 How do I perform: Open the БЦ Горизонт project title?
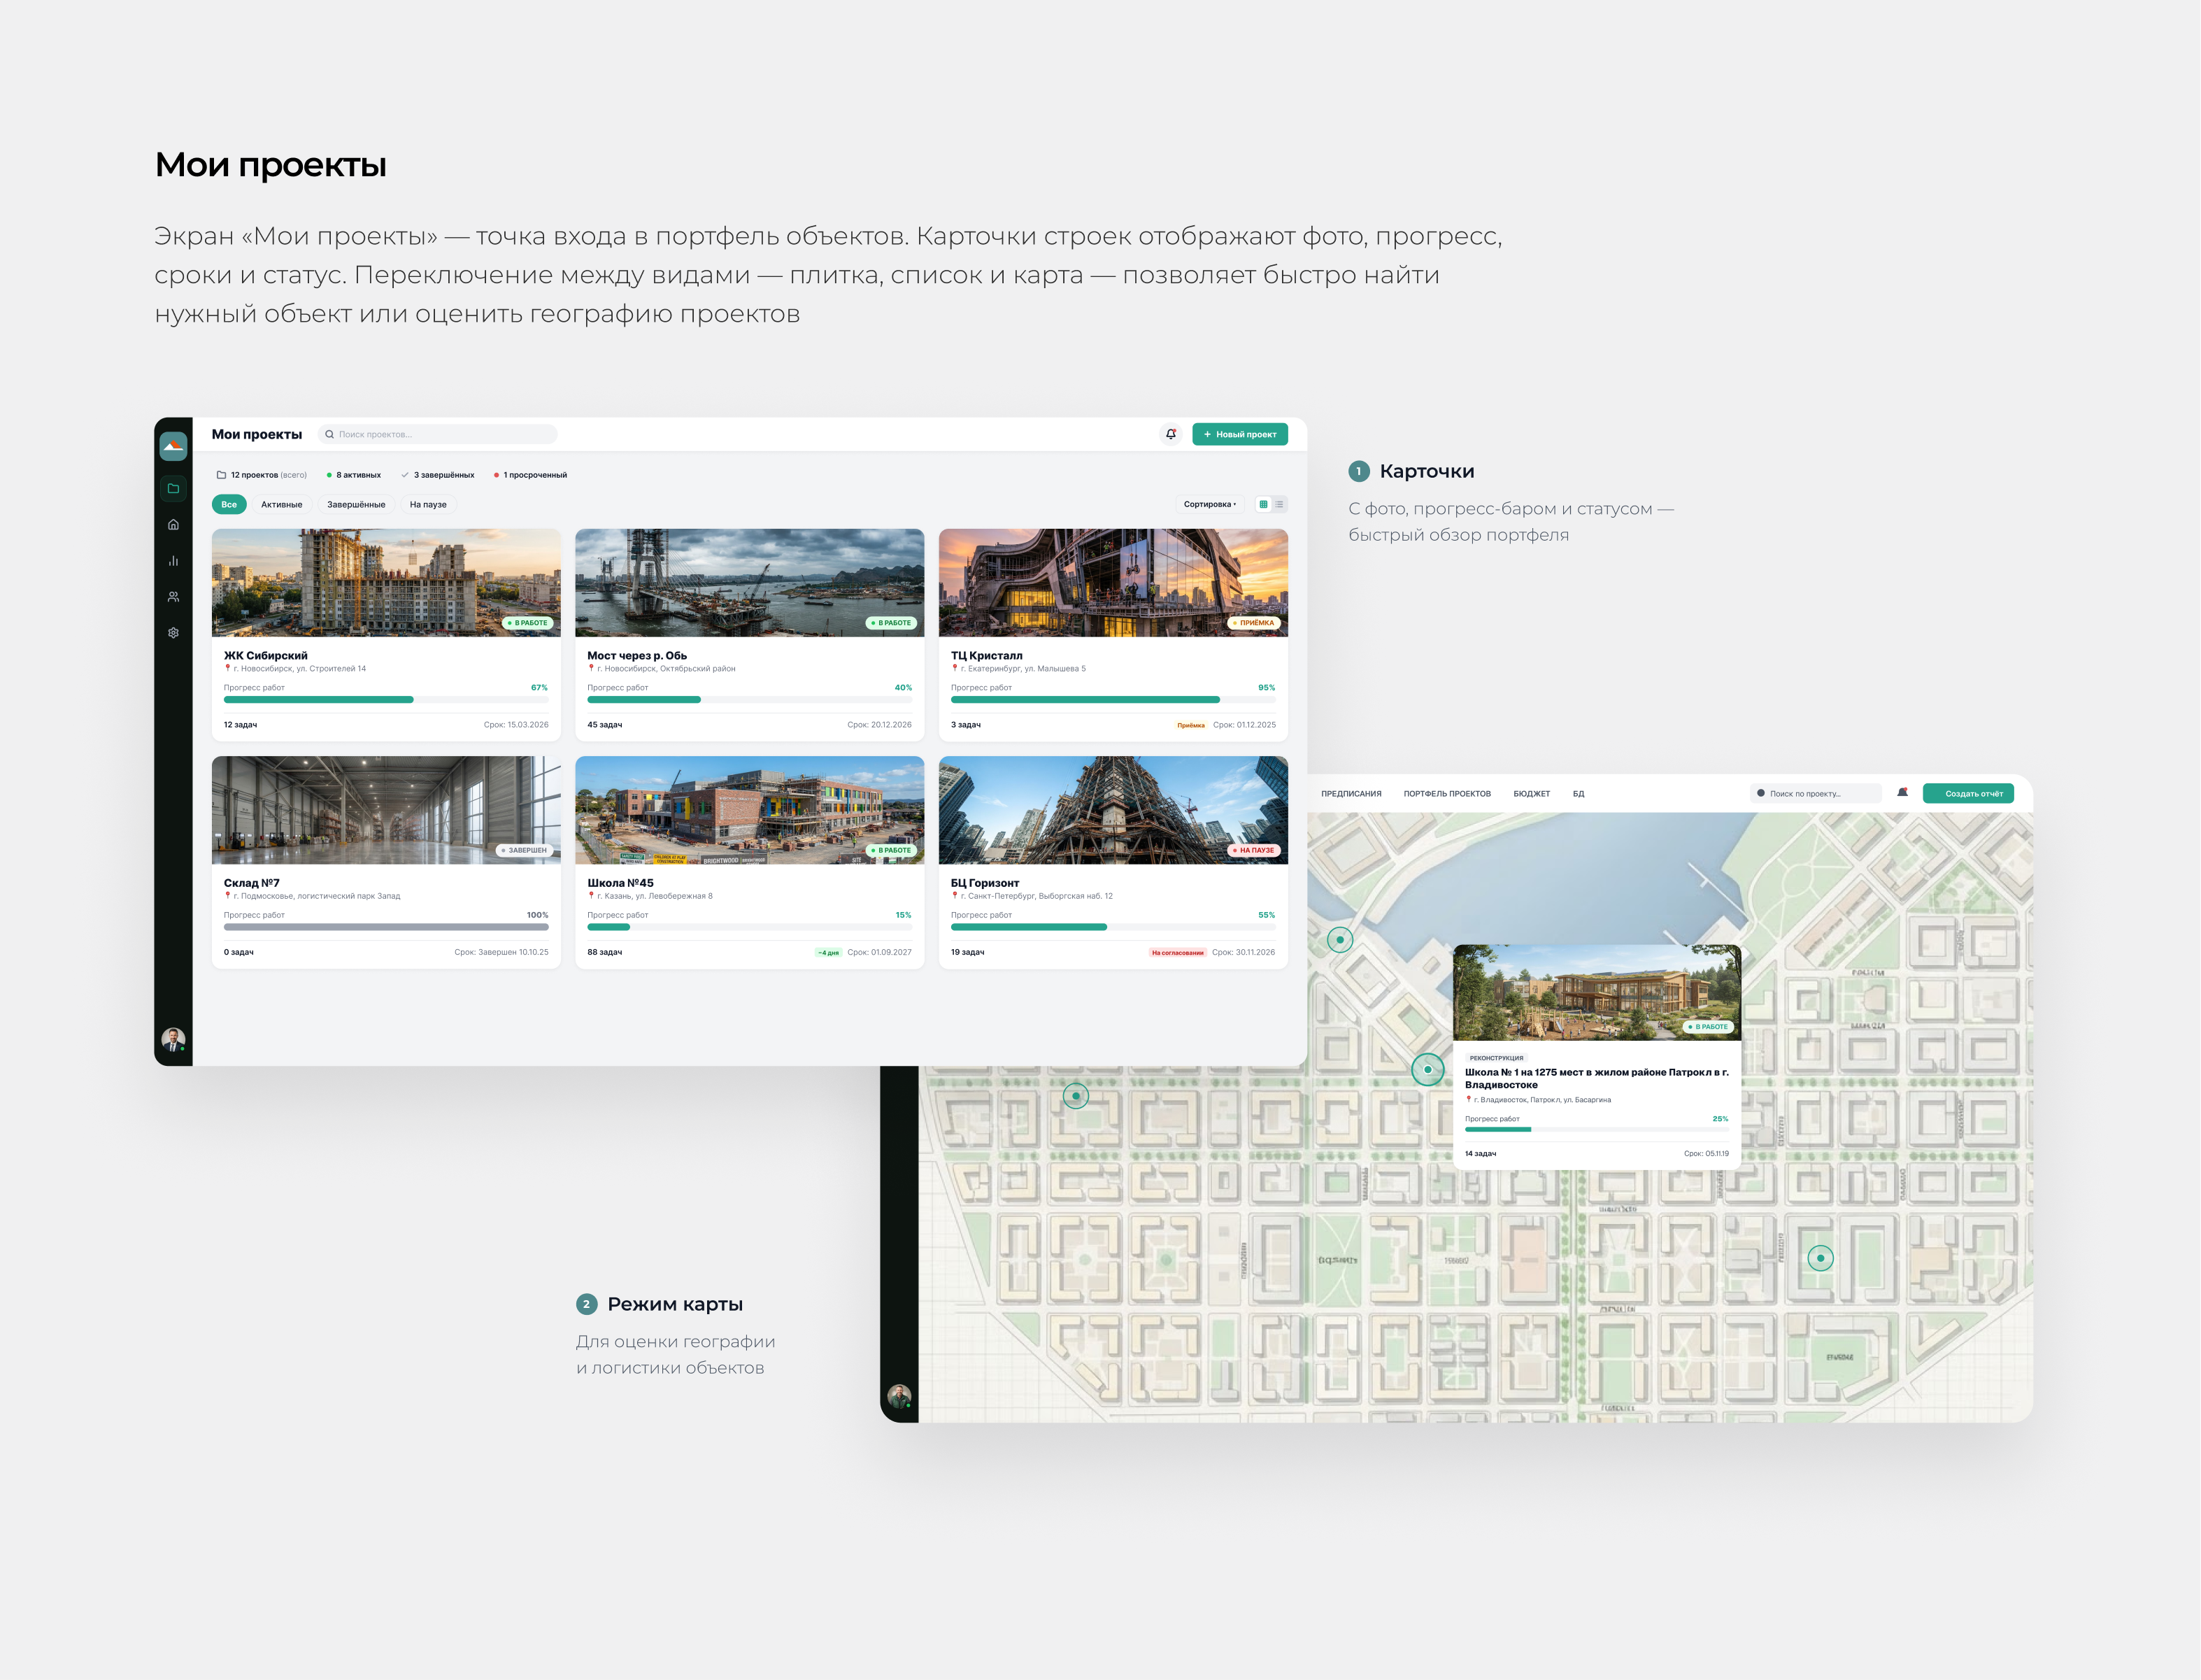(x=985, y=883)
